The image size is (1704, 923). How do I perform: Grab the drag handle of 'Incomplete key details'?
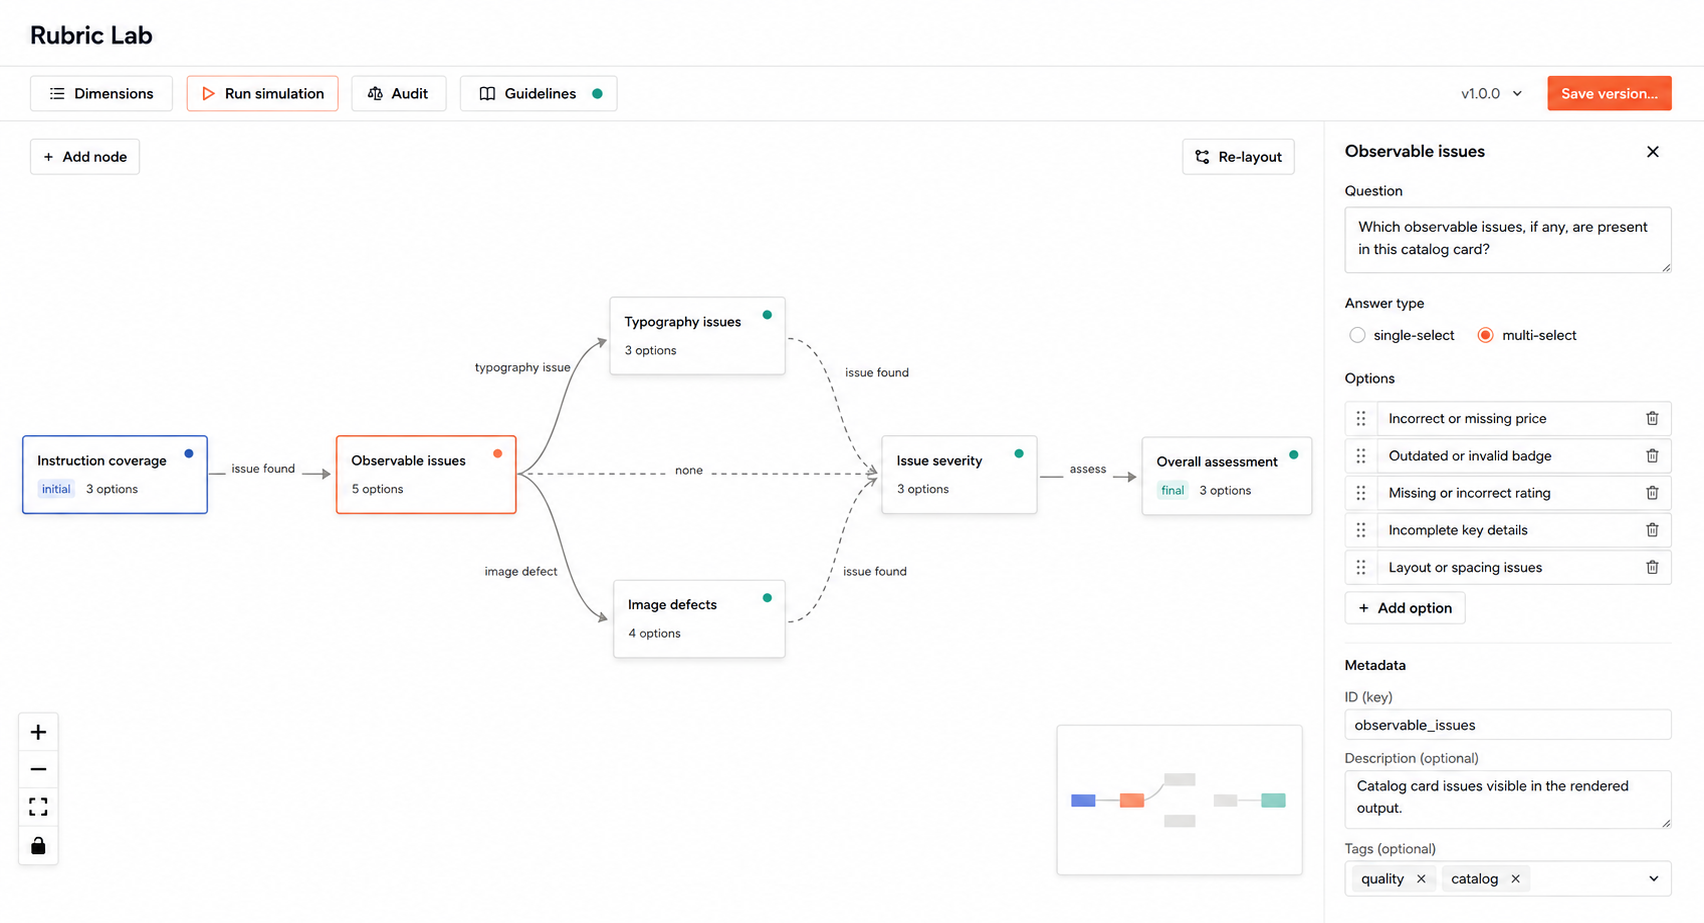[x=1361, y=530]
